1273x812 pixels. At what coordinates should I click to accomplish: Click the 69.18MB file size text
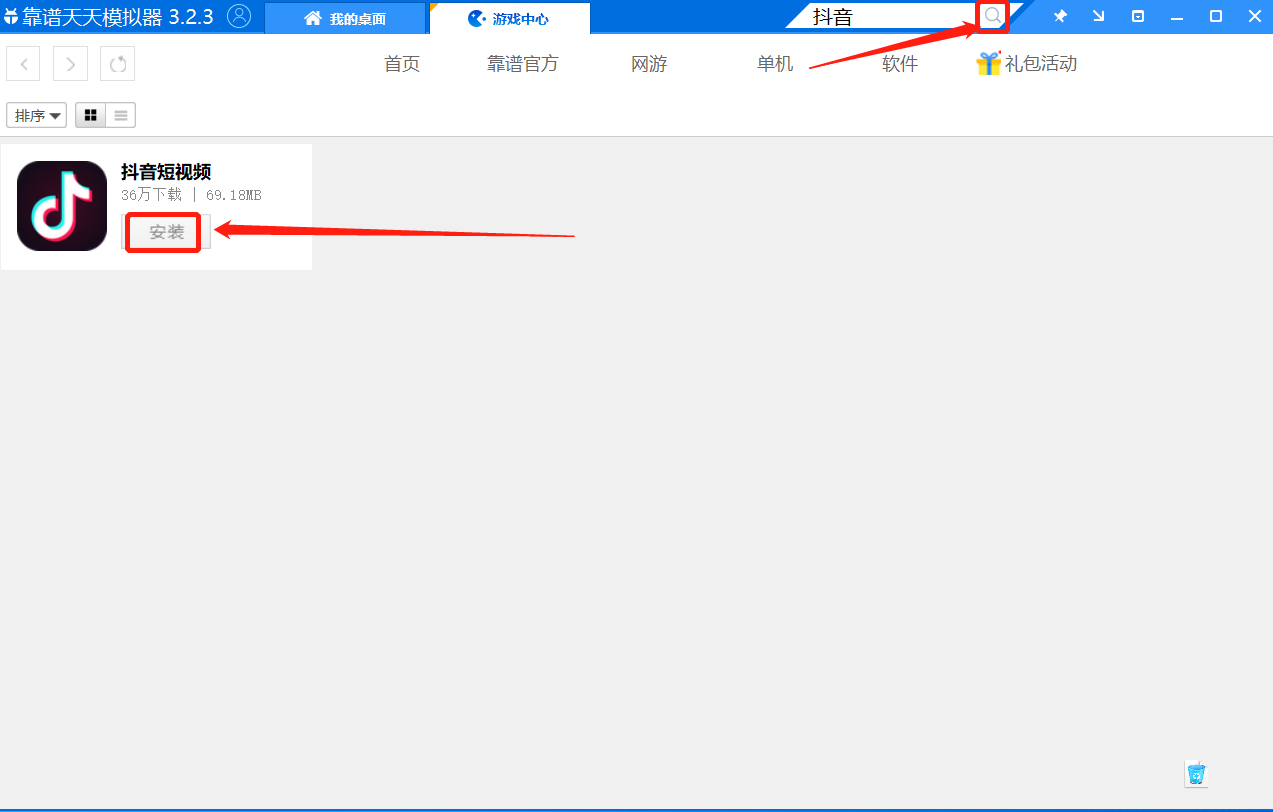tap(234, 195)
